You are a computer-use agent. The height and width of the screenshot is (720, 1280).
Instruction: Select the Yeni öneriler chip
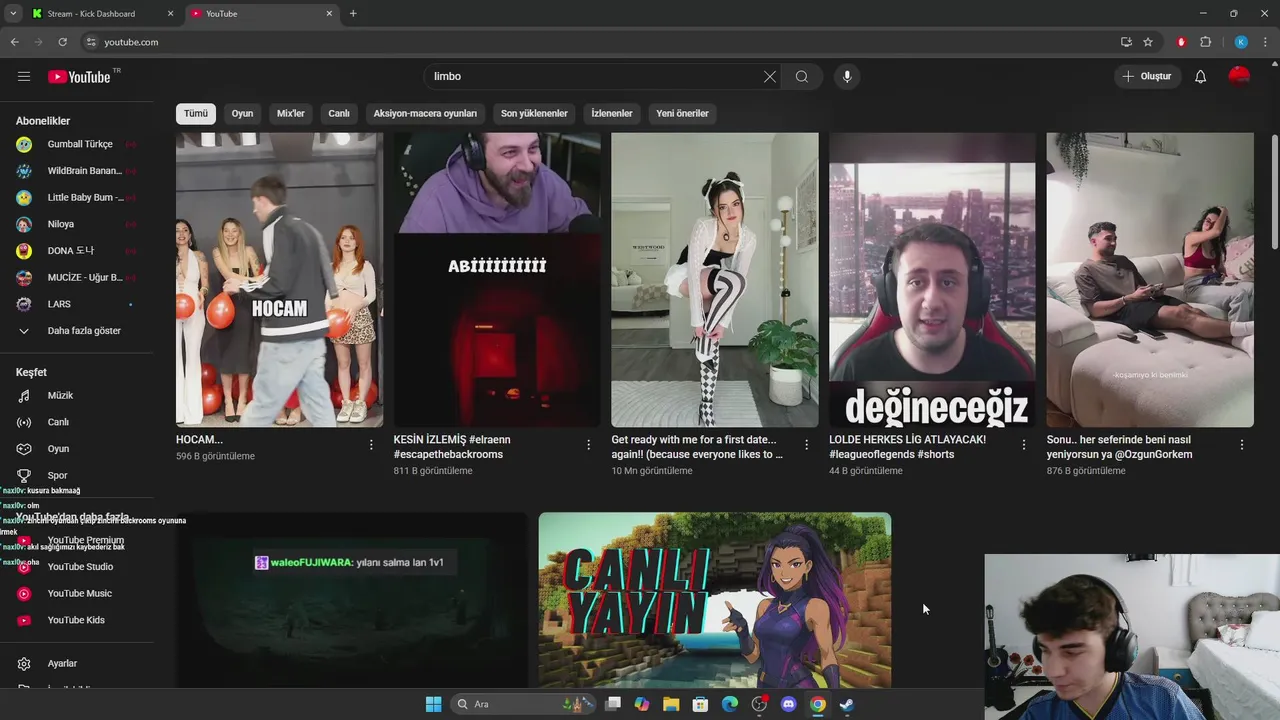coord(682,113)
